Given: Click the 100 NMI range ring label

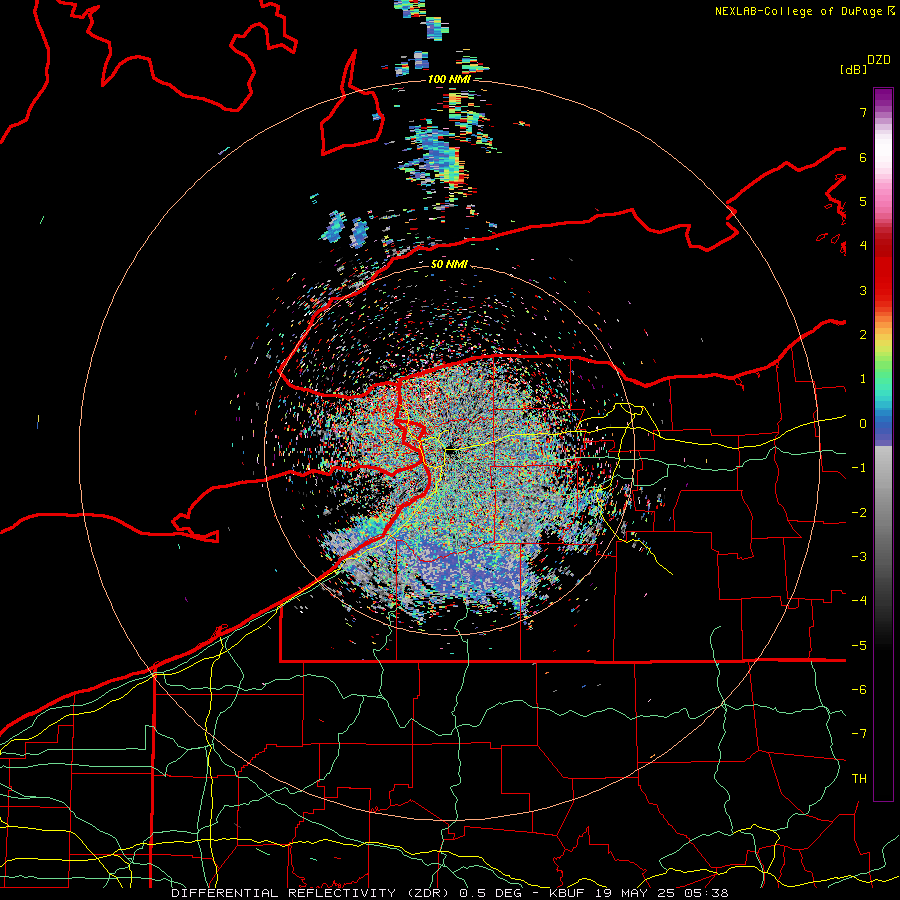Looking at the screenshot, I should 449,79.
